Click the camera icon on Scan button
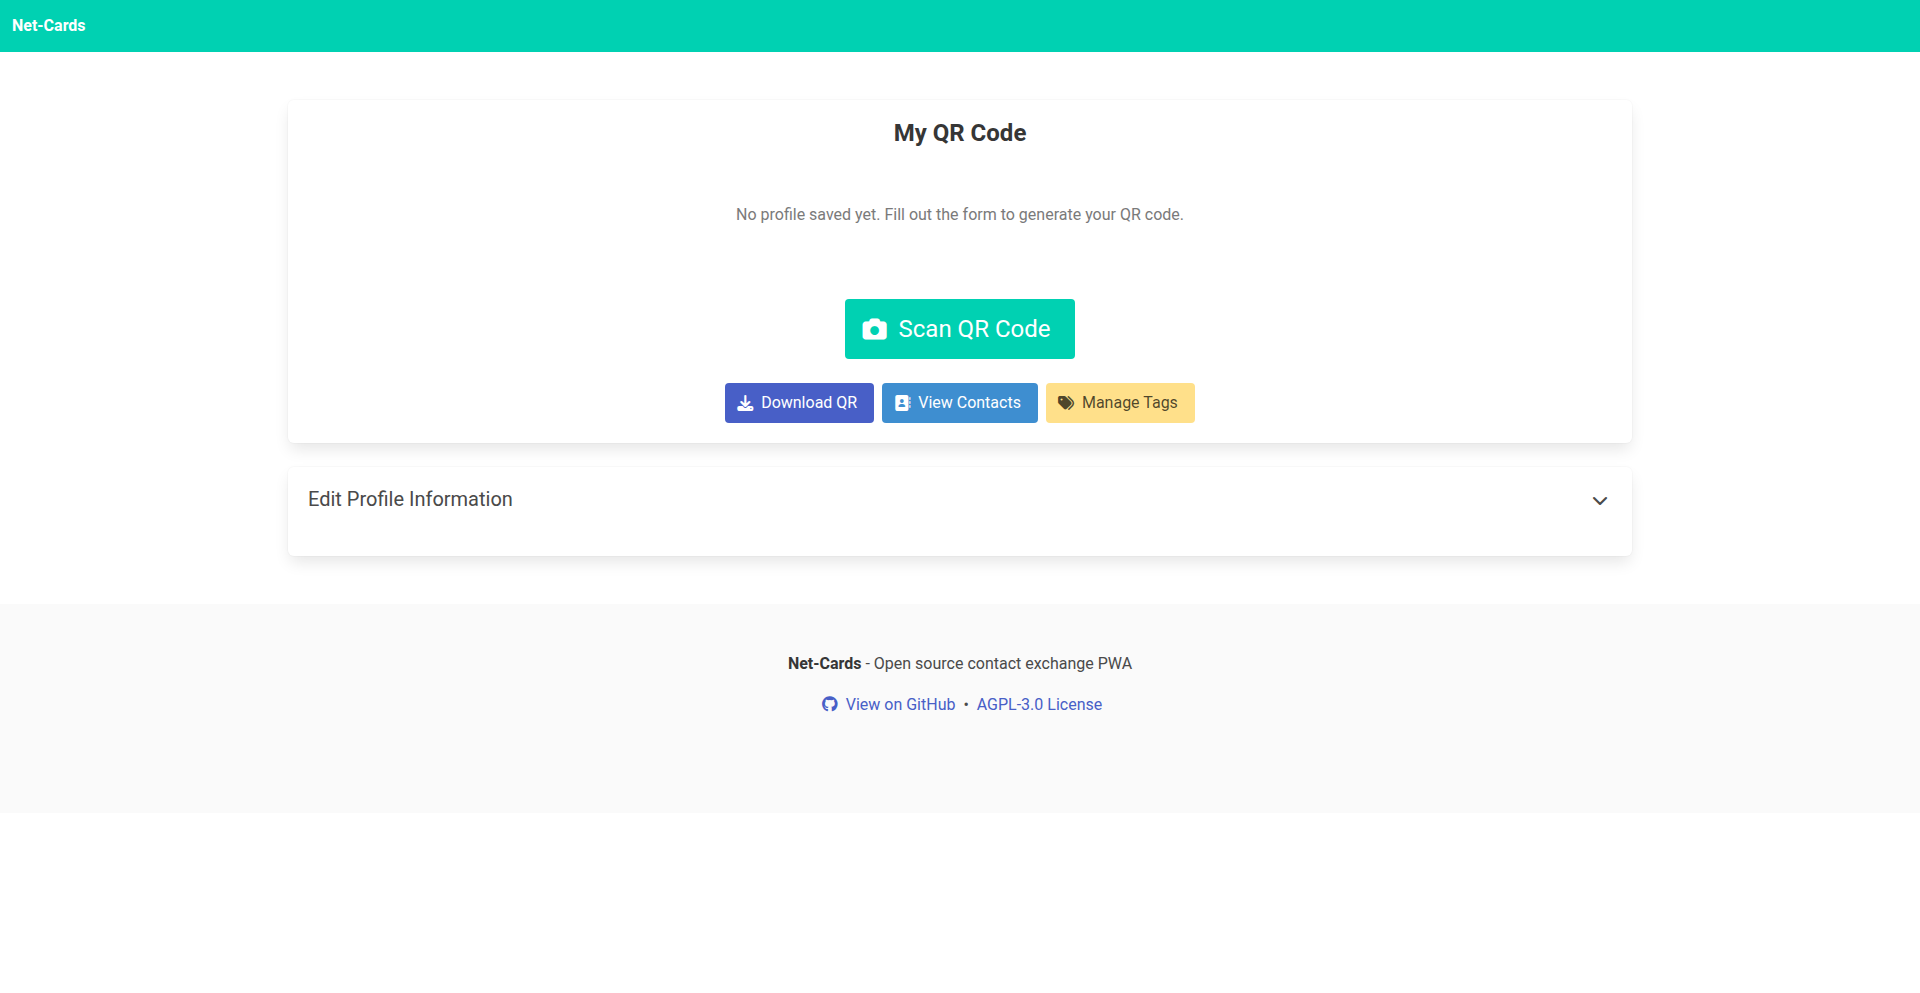 [x=874, y=329]
